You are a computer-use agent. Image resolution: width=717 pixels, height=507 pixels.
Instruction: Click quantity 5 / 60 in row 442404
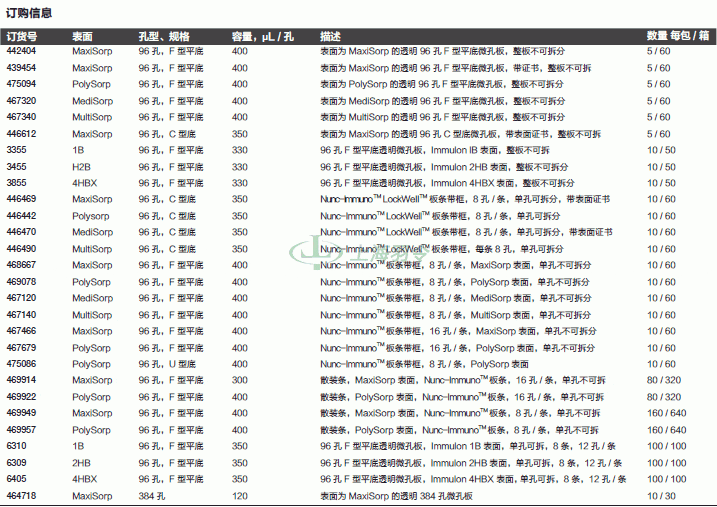pos(658,51)
